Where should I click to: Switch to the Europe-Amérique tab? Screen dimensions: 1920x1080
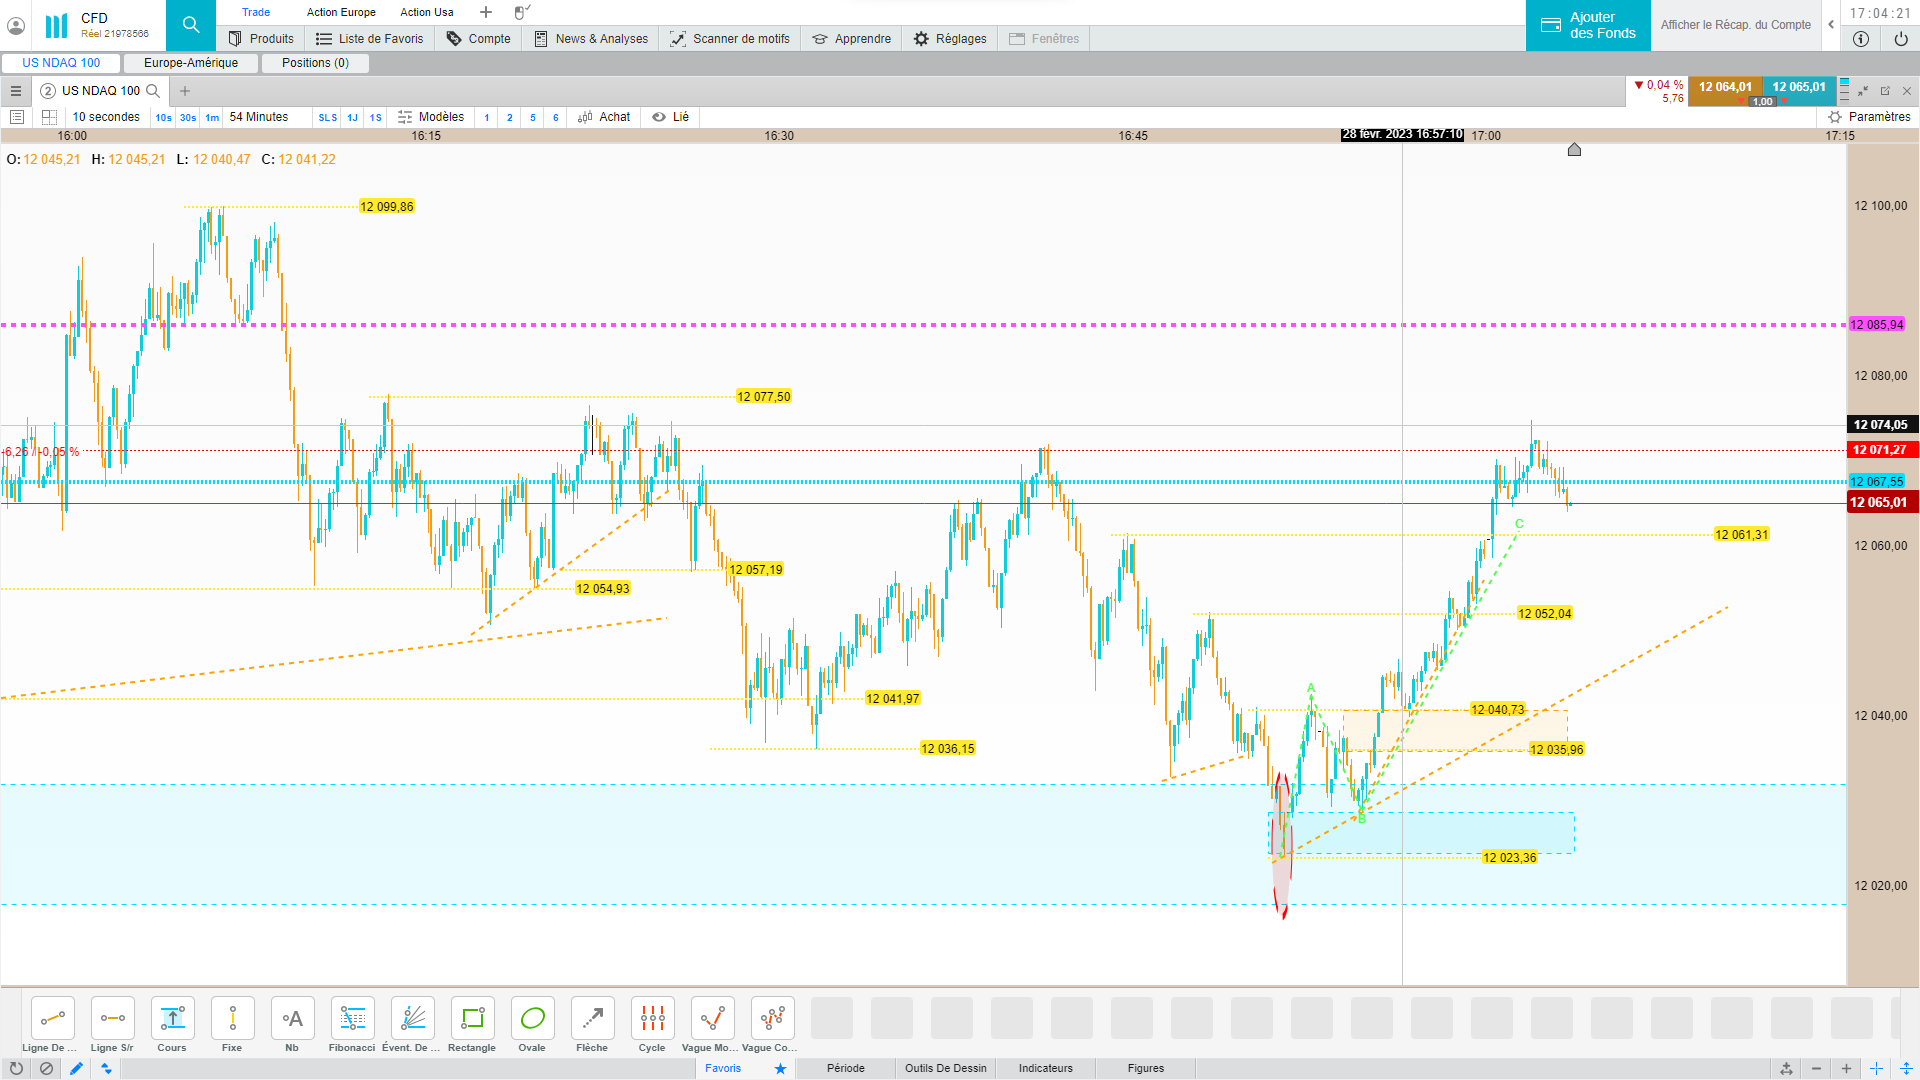[191, 63]
